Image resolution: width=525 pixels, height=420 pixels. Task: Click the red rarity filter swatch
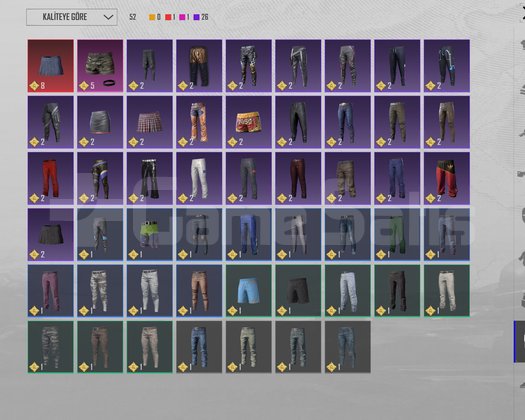[x=168, y=17]
